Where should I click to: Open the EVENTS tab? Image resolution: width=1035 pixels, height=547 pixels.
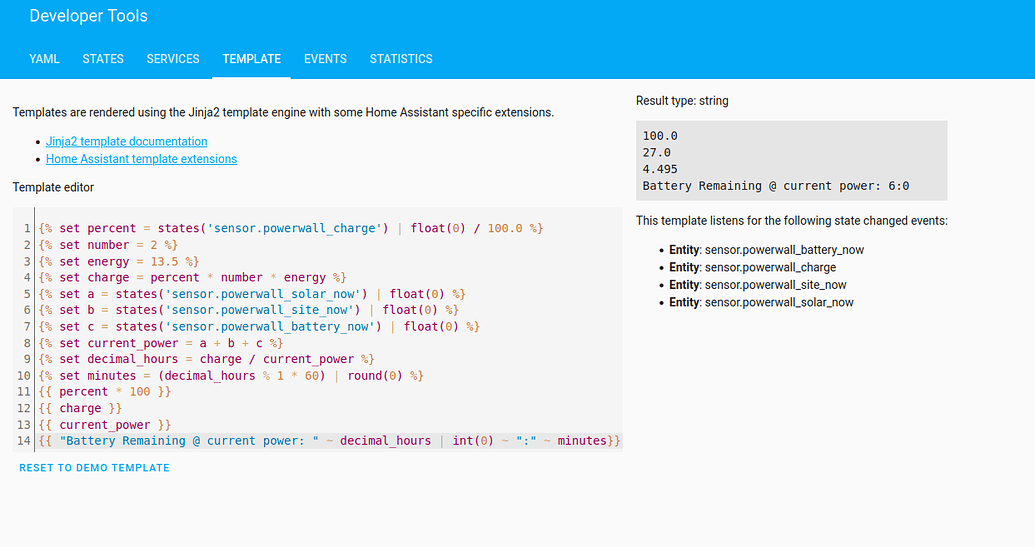pyautogui.click(x=325, y=59)
